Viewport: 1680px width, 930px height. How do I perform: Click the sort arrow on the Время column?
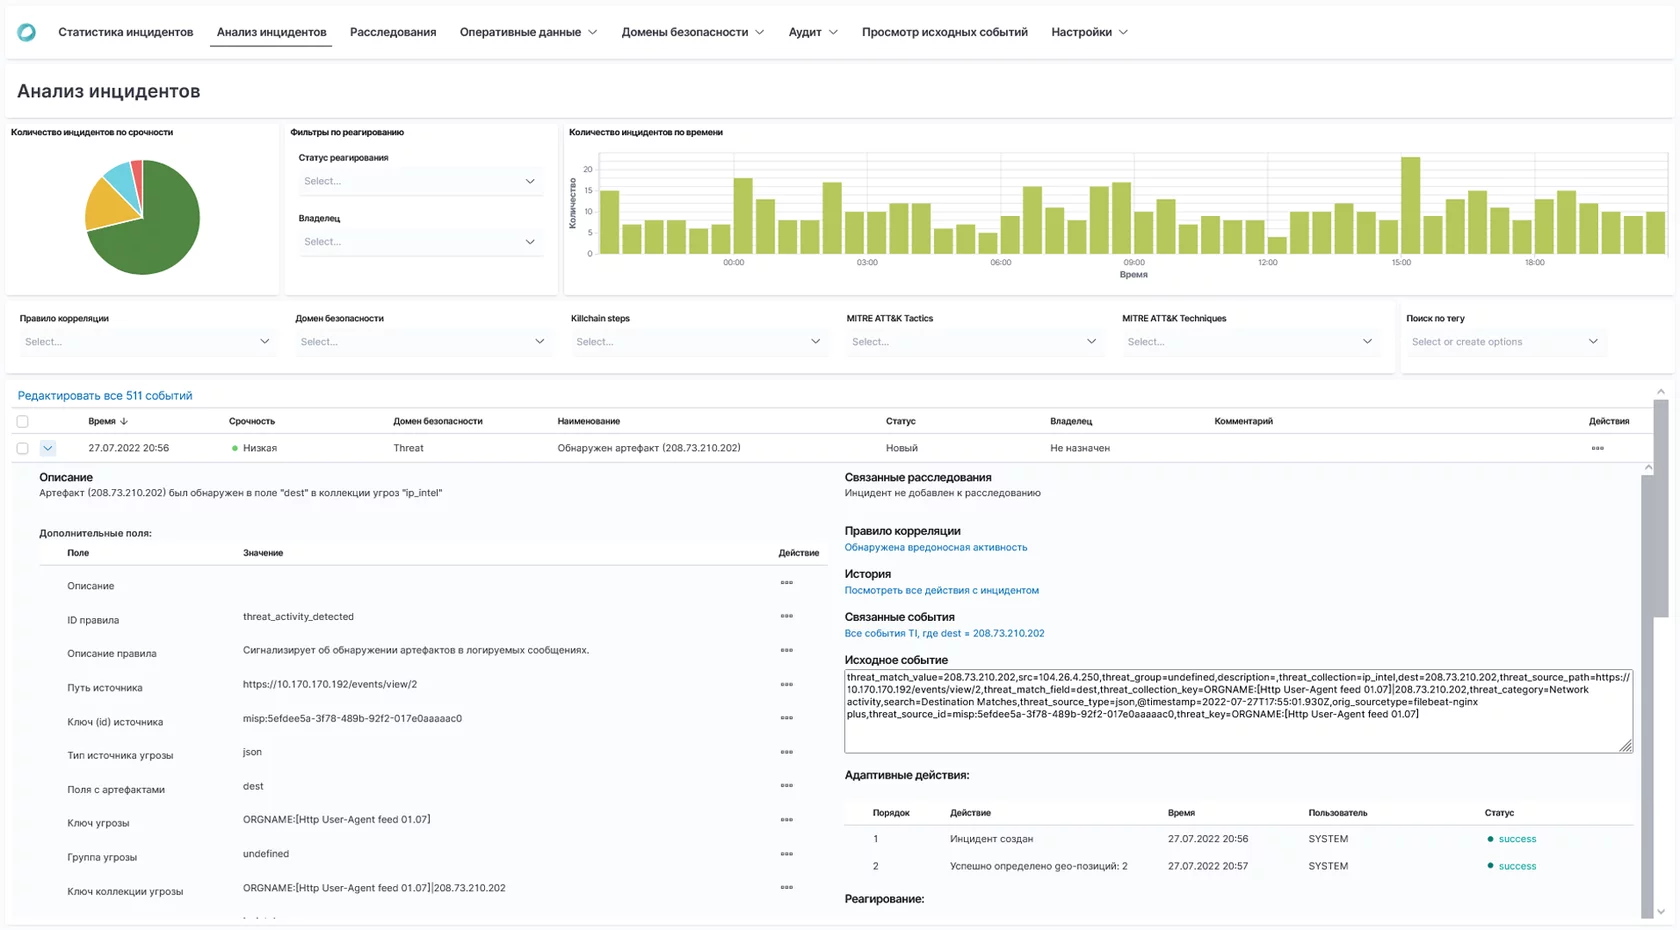coord(124,421)
